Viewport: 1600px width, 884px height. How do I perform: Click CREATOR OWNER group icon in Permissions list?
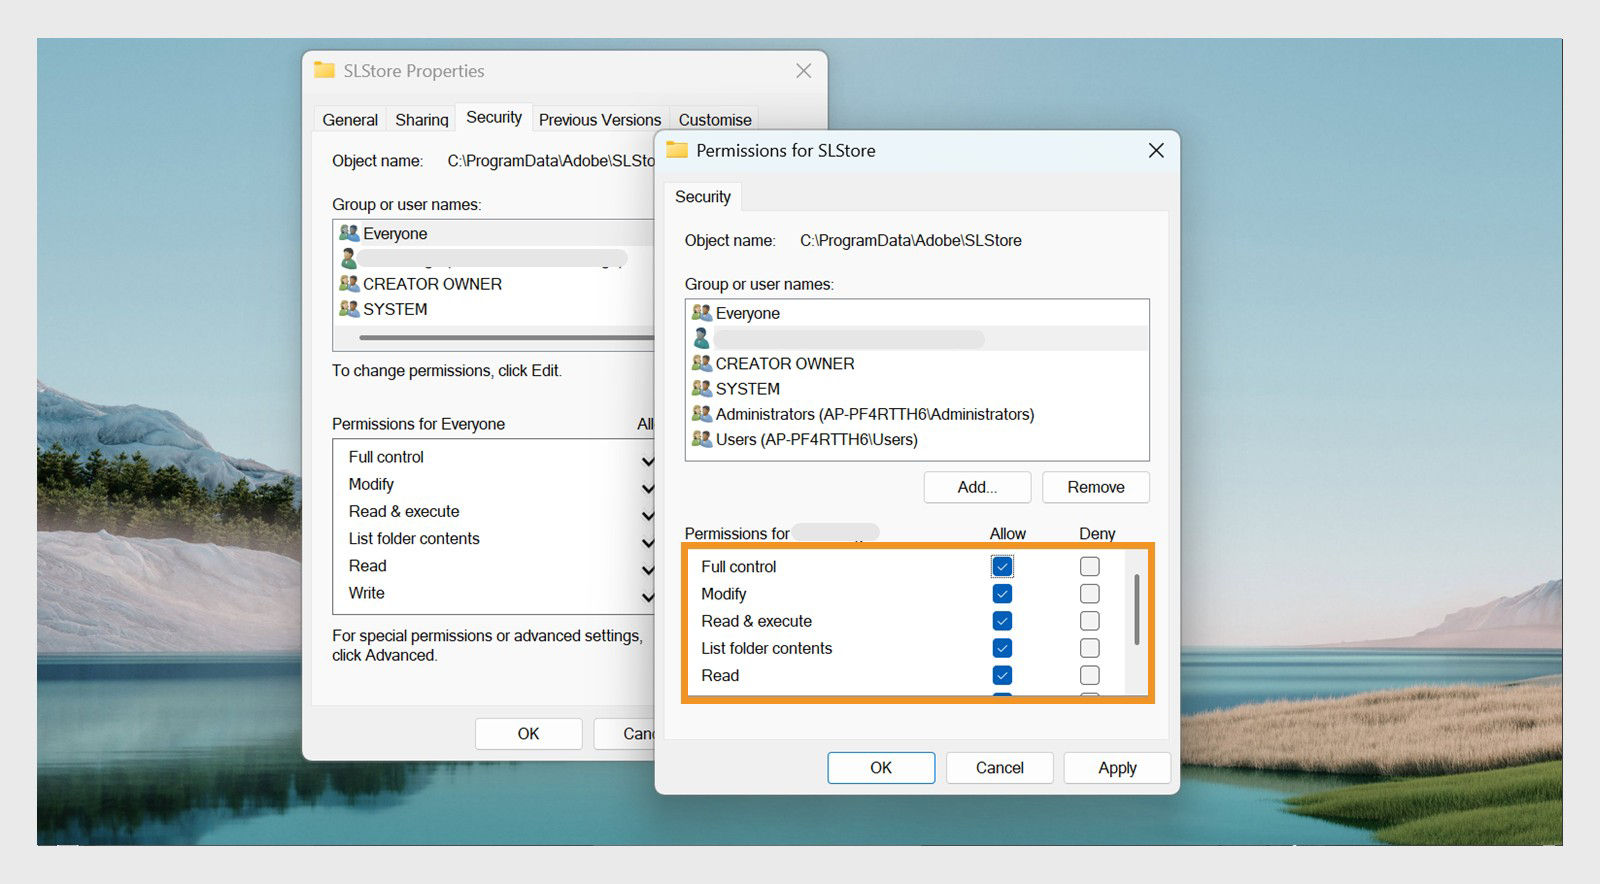702,363
